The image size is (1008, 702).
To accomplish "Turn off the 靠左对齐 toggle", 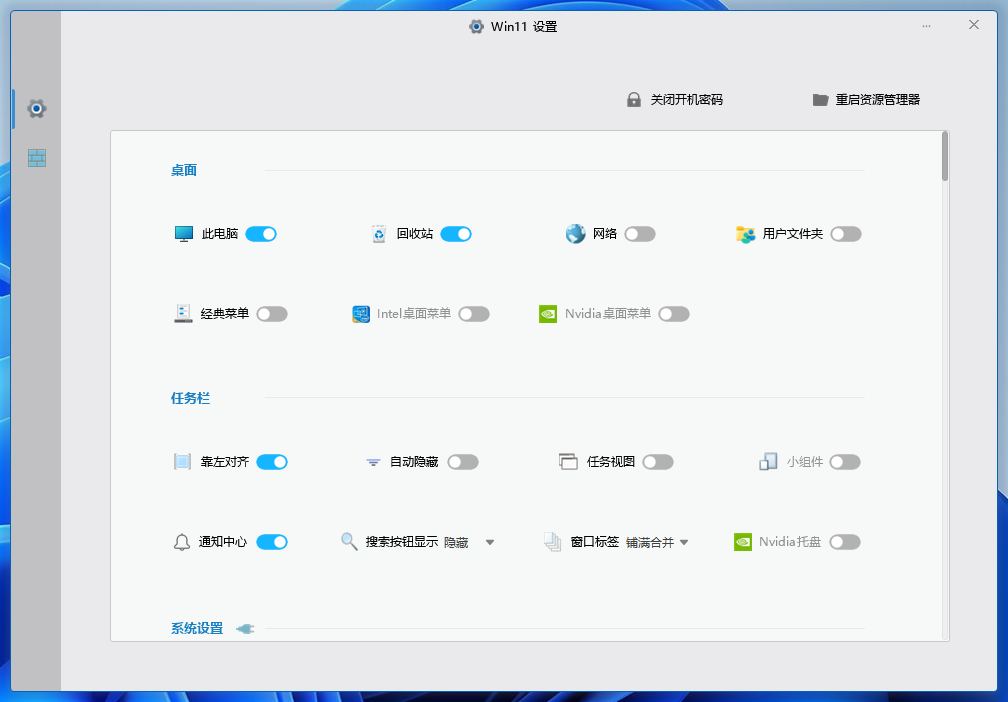I will pos(272,462).
